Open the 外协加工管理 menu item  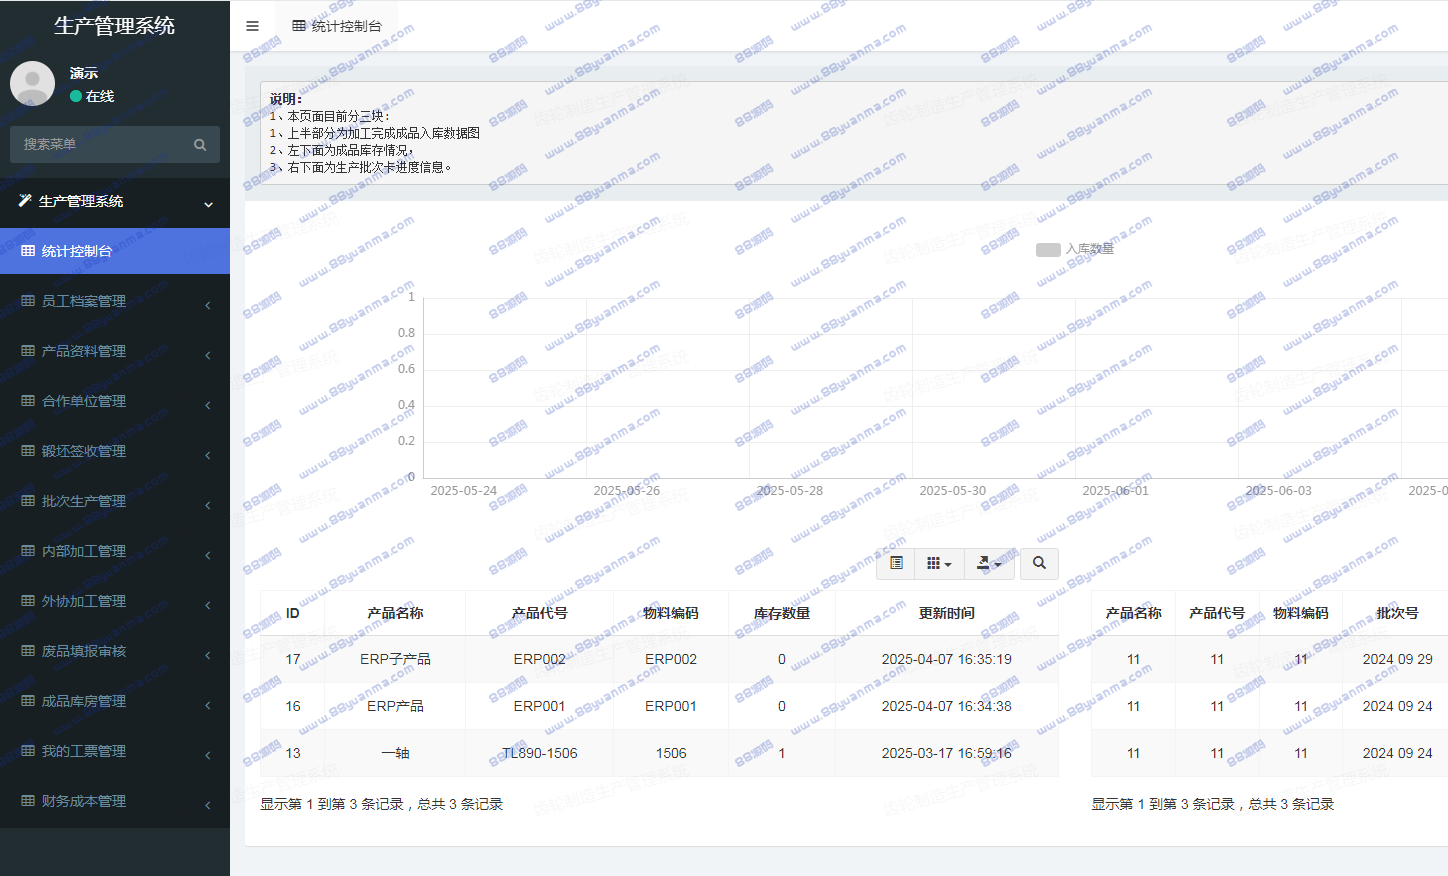pyautogui.click(x=115, y=601)
